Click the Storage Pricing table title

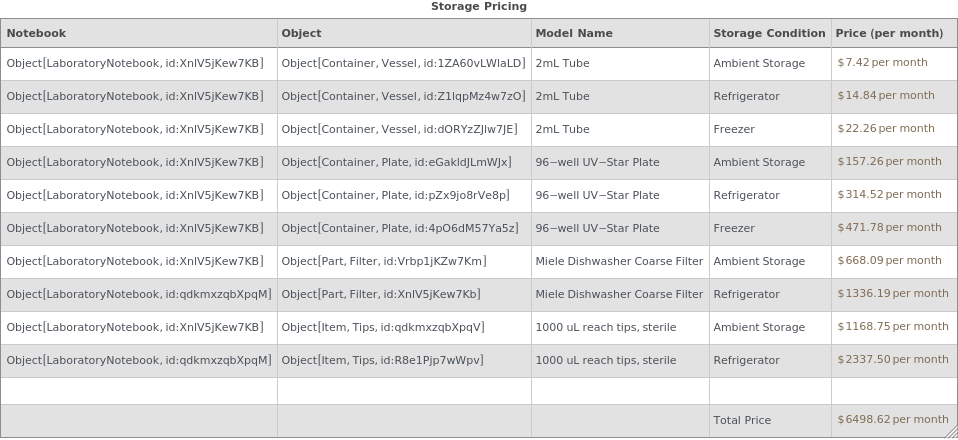pos(478,7)
